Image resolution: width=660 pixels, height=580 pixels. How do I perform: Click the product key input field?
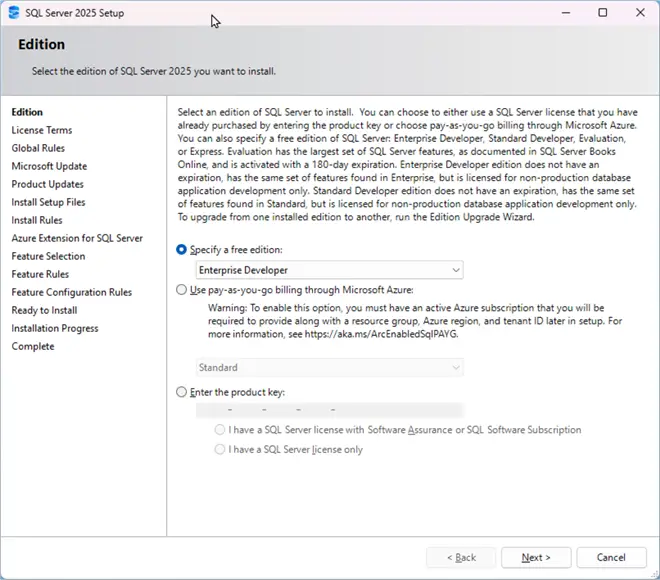[x=330, y=410]
